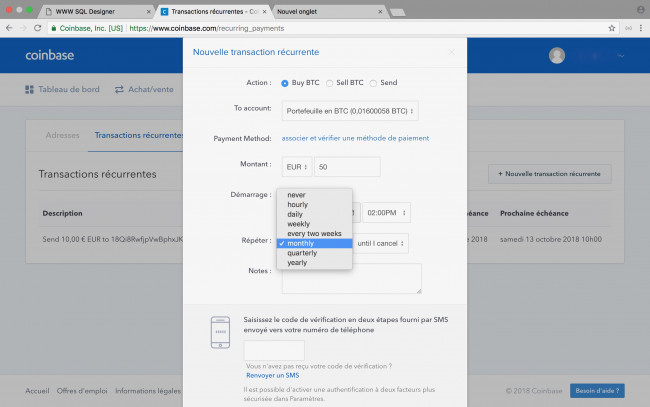The image size is (650, 407).
Task: Open Informations légales footer link
Action: pyautogui.click(x=148, y=391)
